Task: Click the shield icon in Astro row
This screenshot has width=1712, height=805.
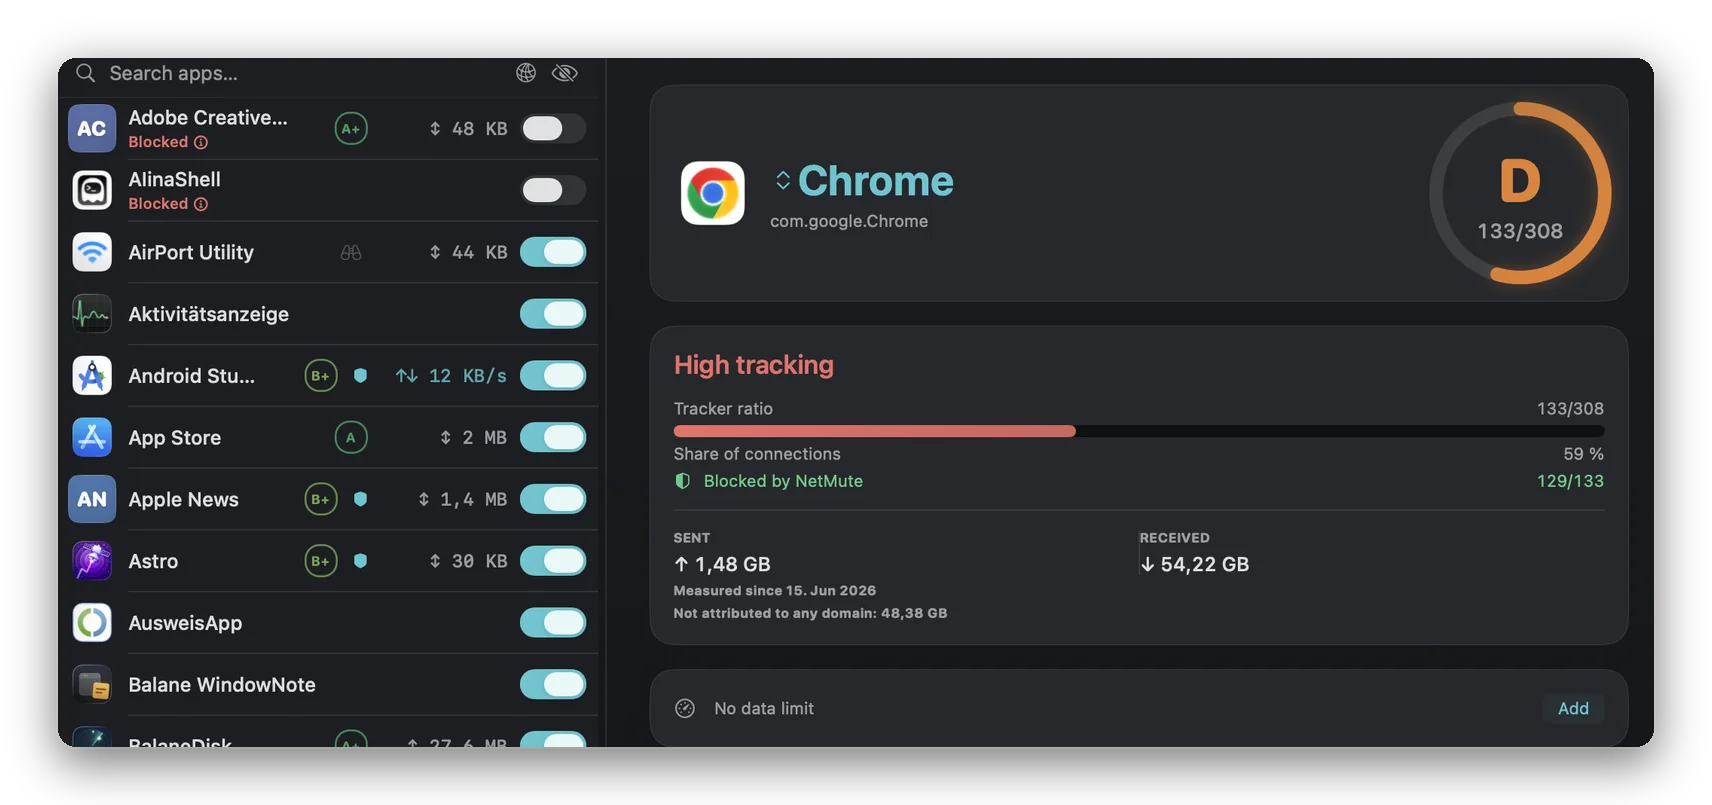Action: click(x=361, y=561)
